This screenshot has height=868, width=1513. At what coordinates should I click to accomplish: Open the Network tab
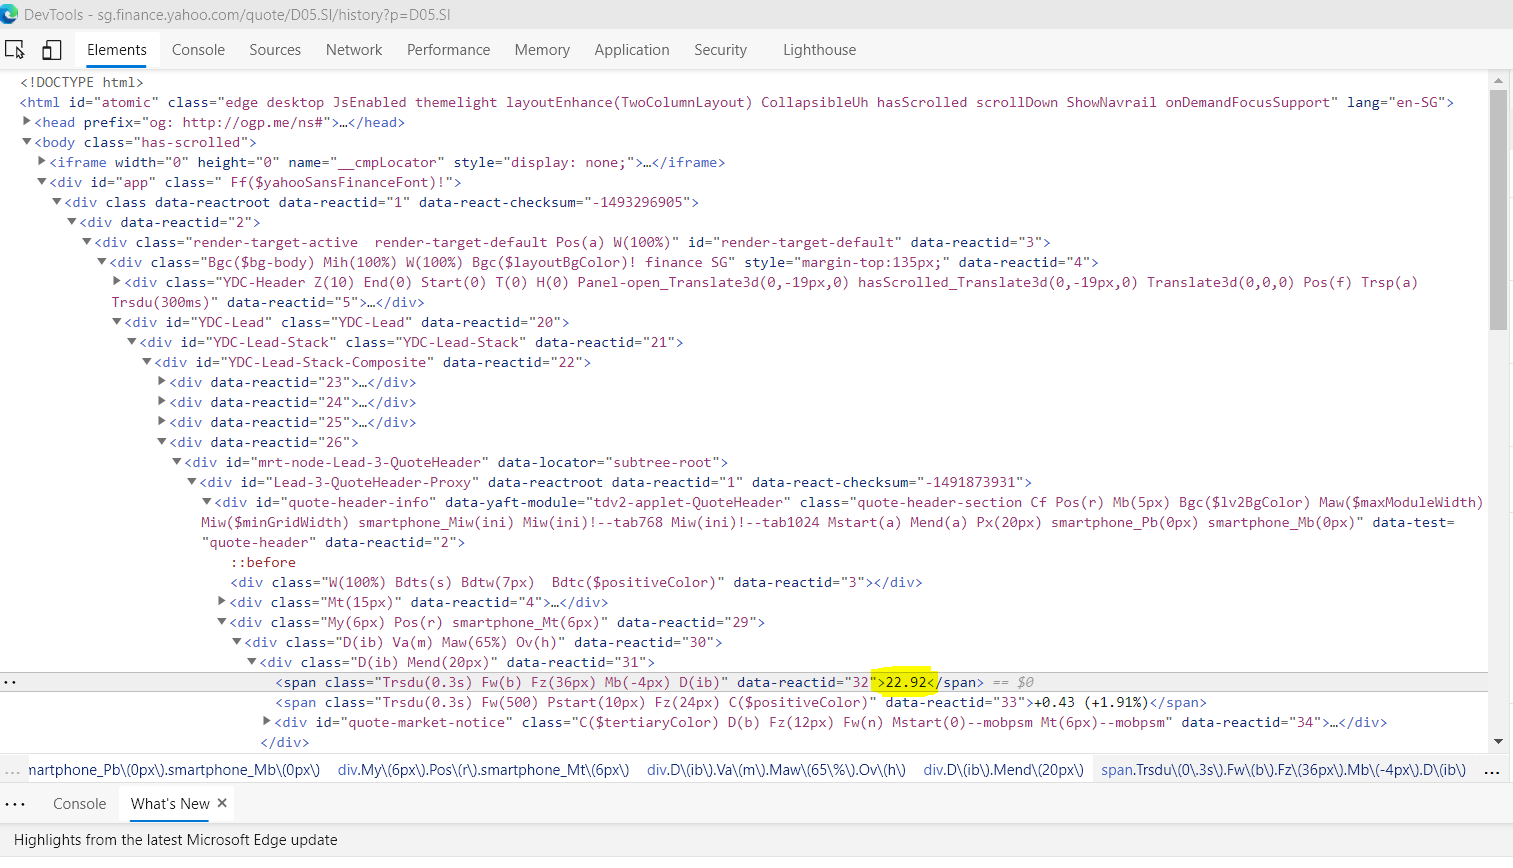(354, 50)
